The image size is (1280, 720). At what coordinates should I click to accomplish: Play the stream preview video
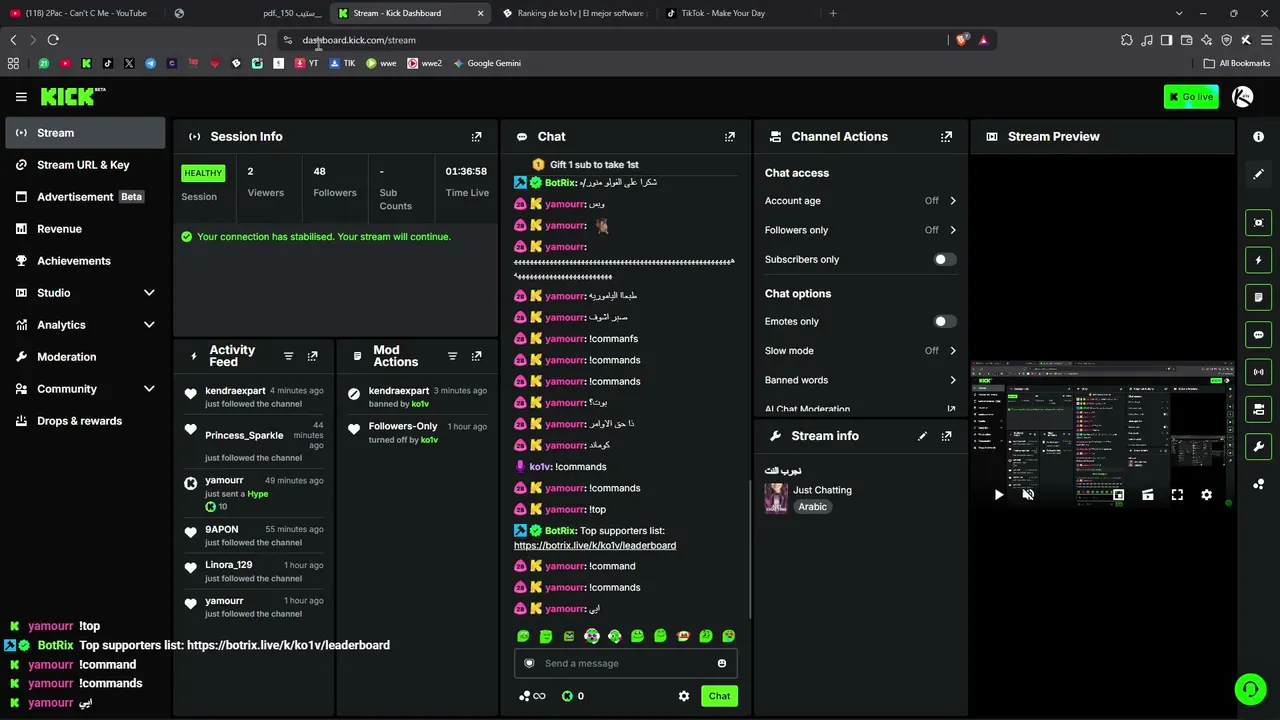click(x=998, y=495)
